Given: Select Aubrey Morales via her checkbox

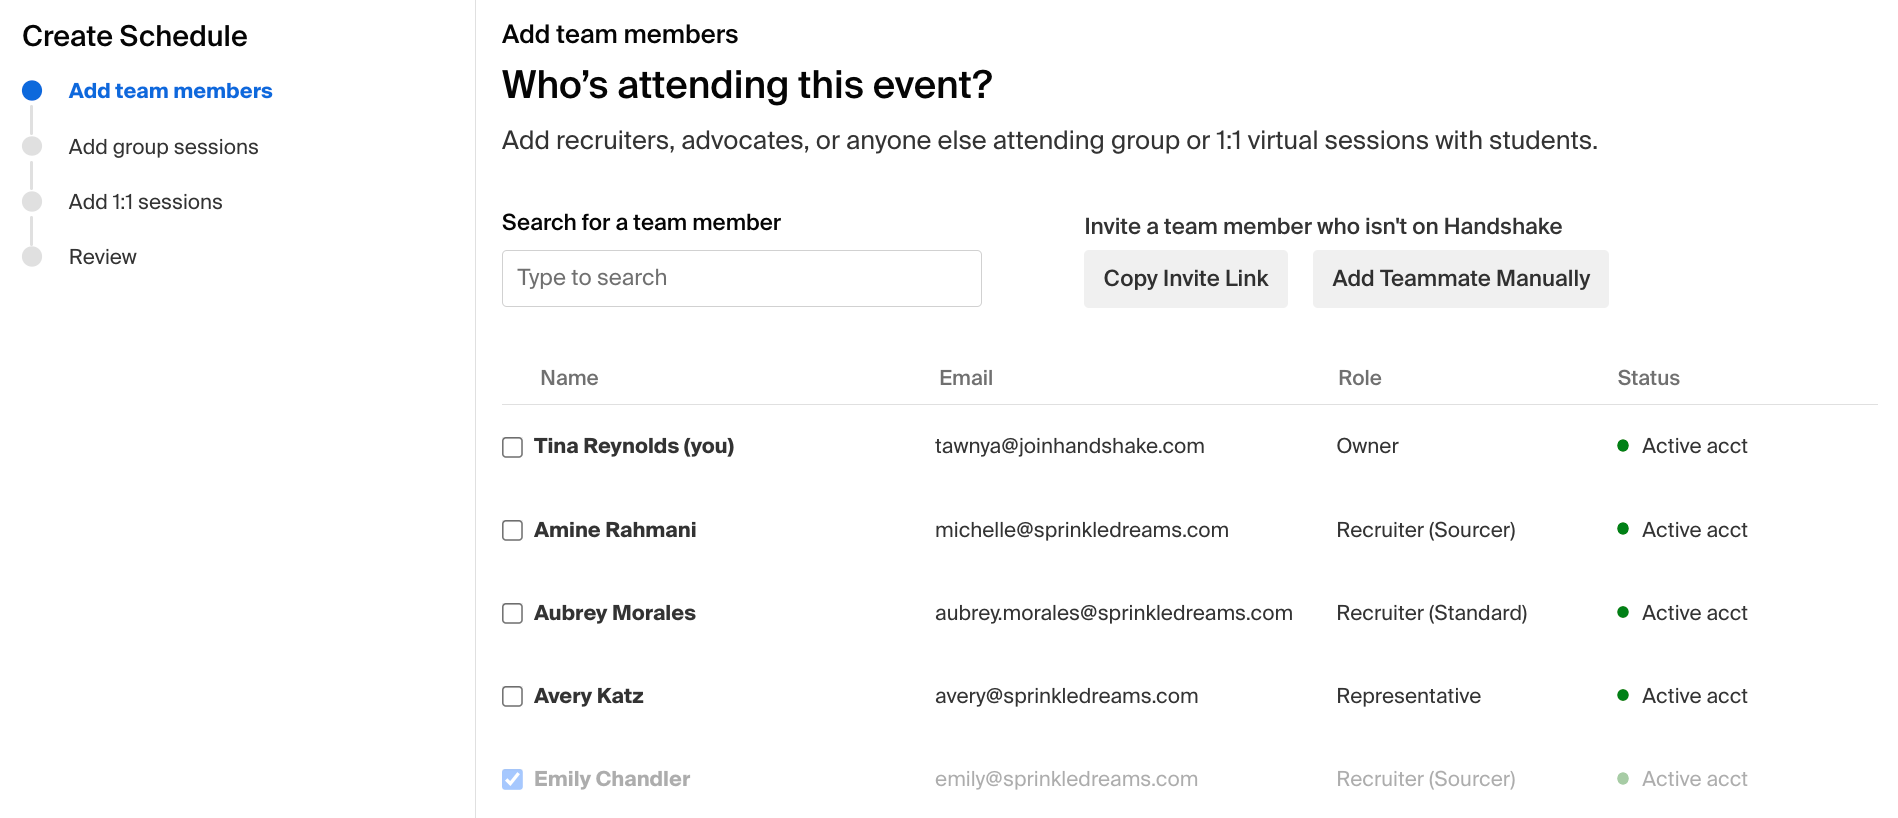Looking at the screenshot, I should [x=512, y=613].
